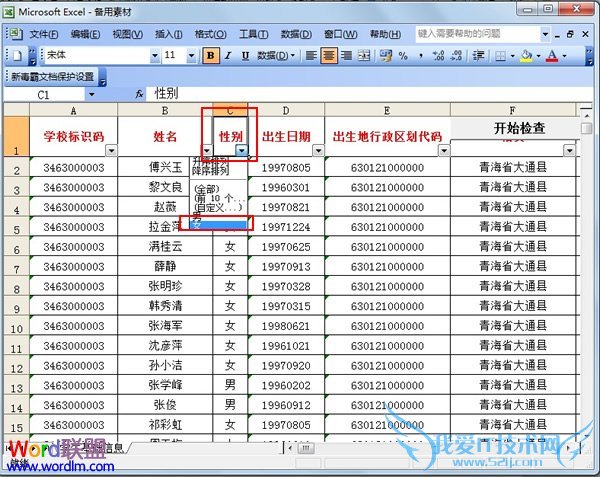Click the vertical scrollbar up arrow
The width and height of the screenshot is (600, 477).
pyautogui.click(x=586, y=115)
